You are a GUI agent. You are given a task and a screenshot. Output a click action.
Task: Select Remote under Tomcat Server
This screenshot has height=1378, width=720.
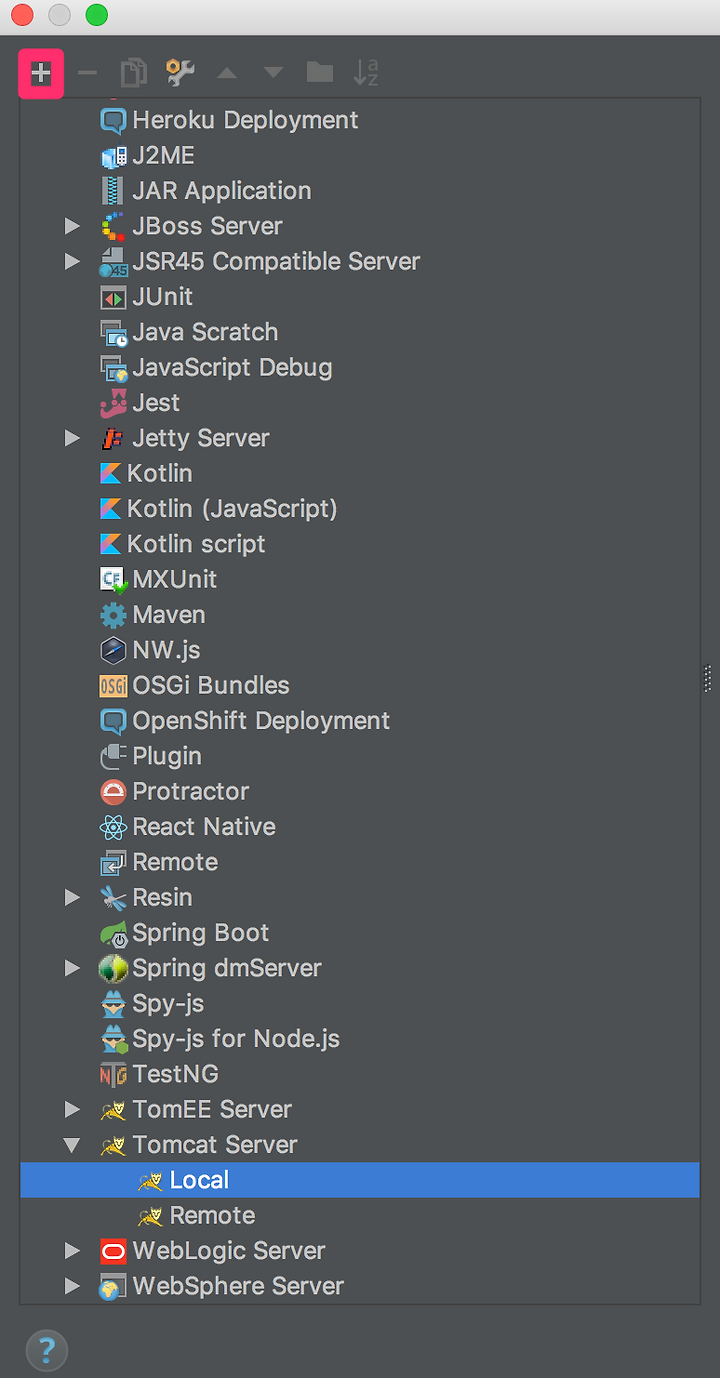coord(212,1215)
